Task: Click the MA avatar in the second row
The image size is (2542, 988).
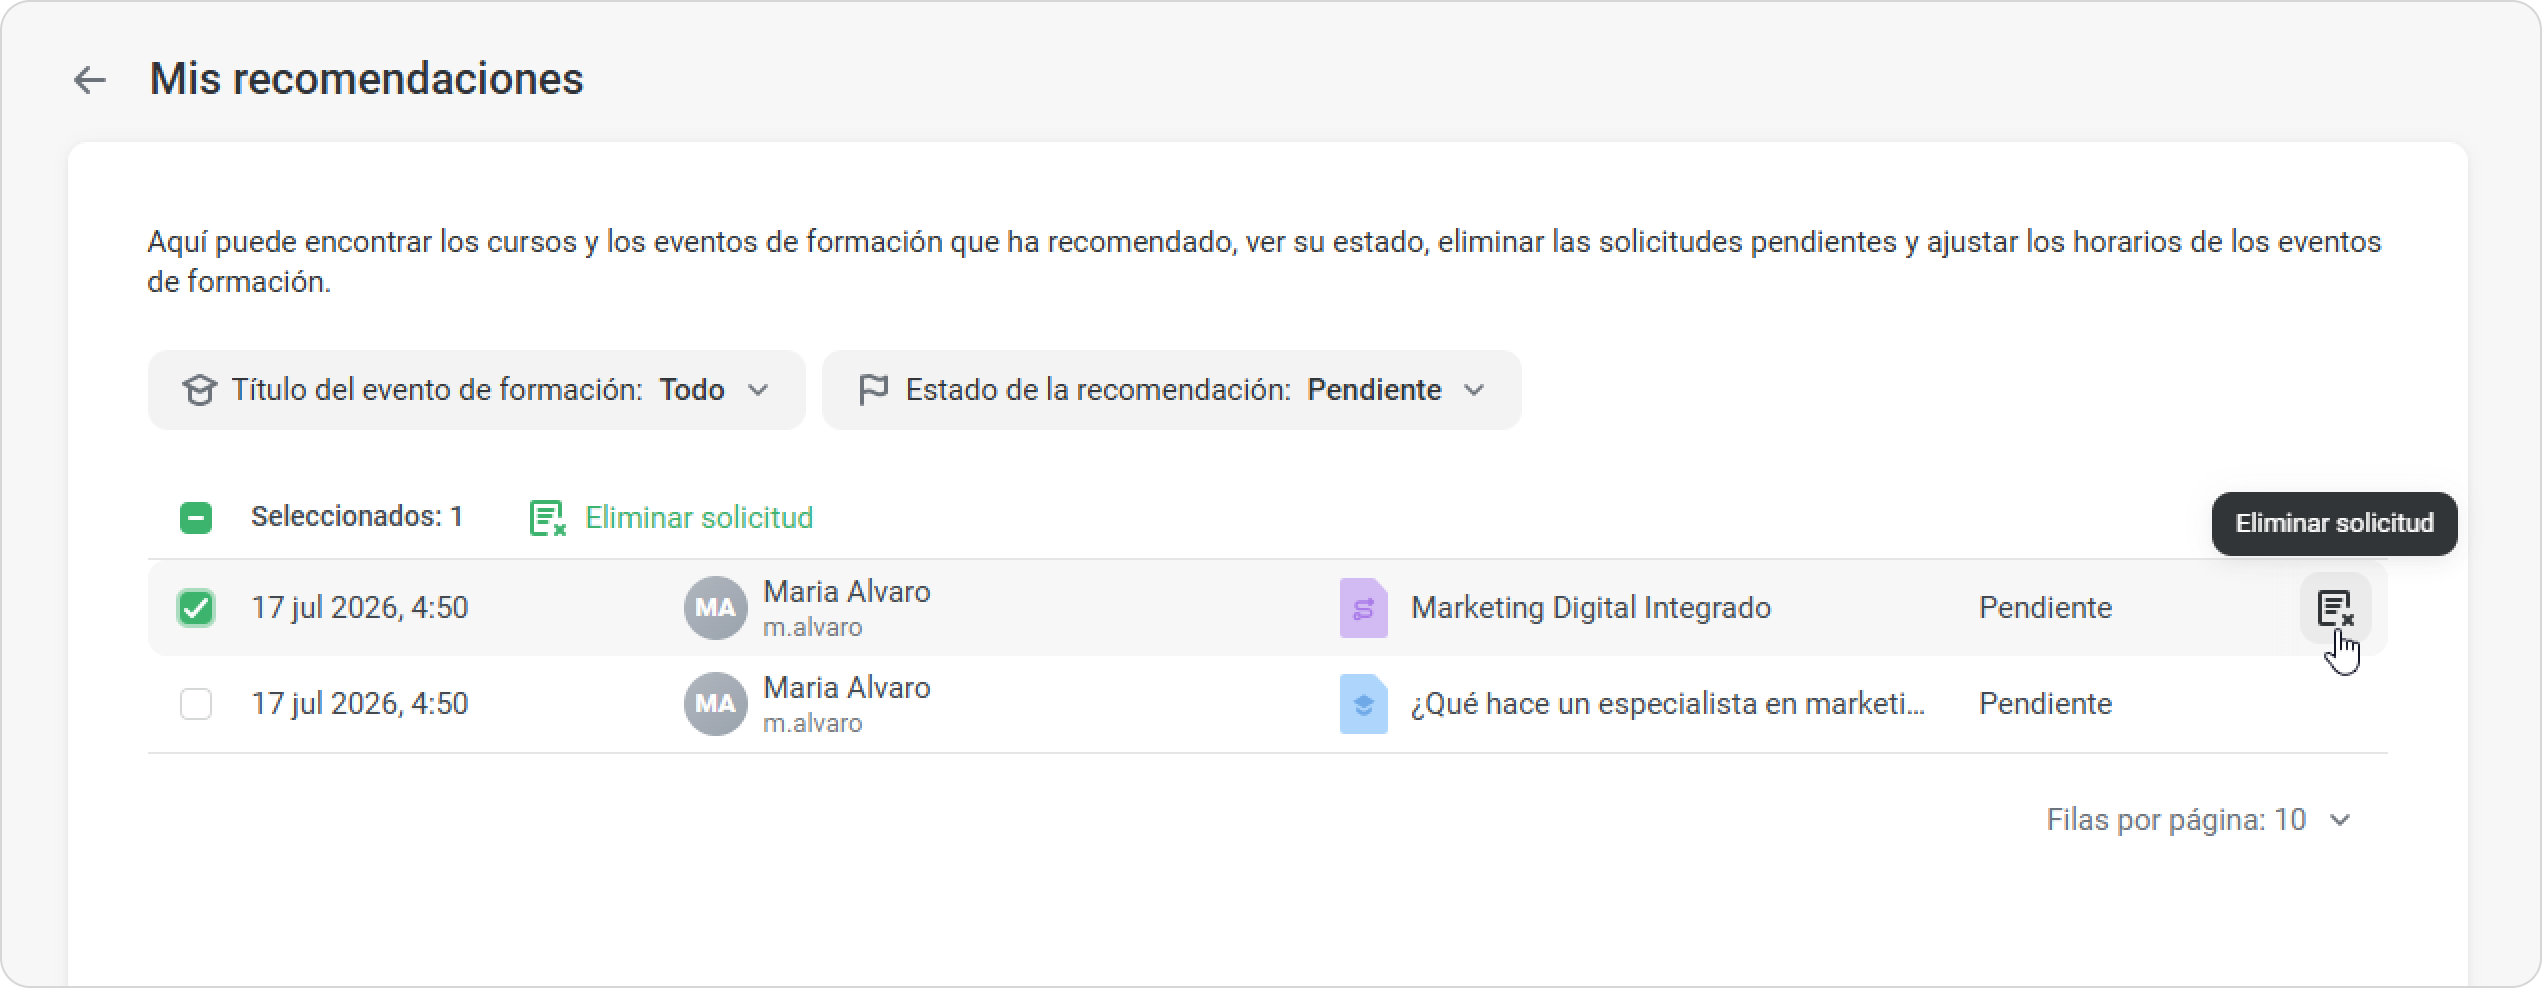Action: tap(715, 704)
